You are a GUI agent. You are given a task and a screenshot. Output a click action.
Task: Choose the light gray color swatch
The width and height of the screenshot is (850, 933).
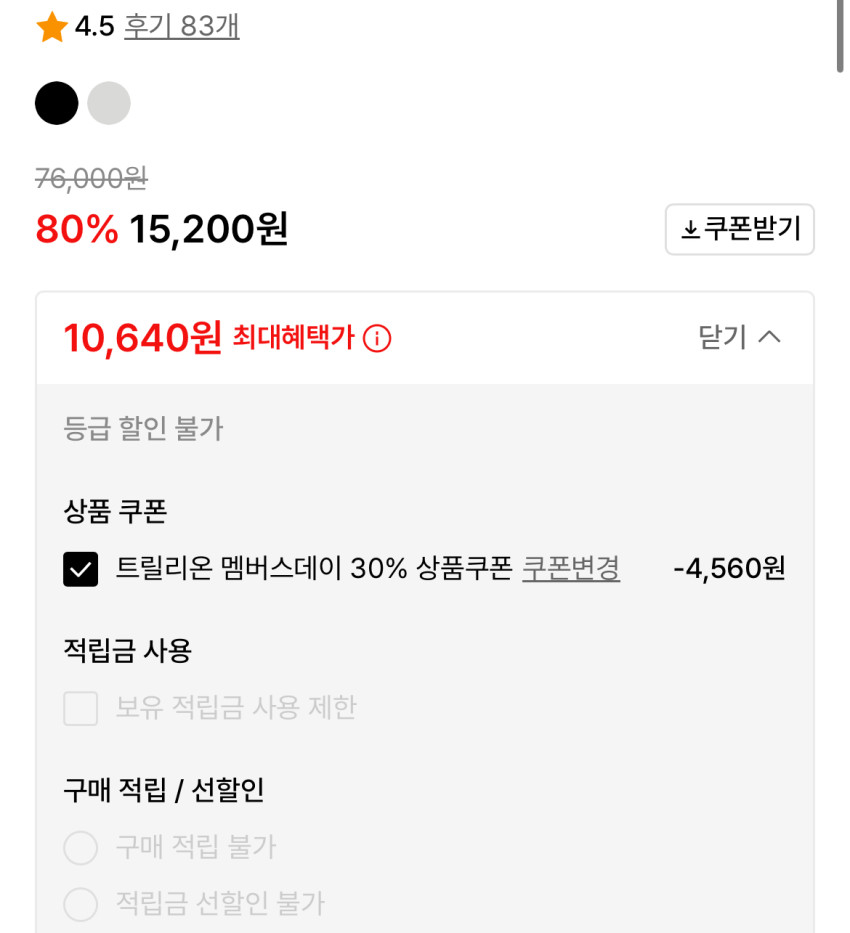109,103
